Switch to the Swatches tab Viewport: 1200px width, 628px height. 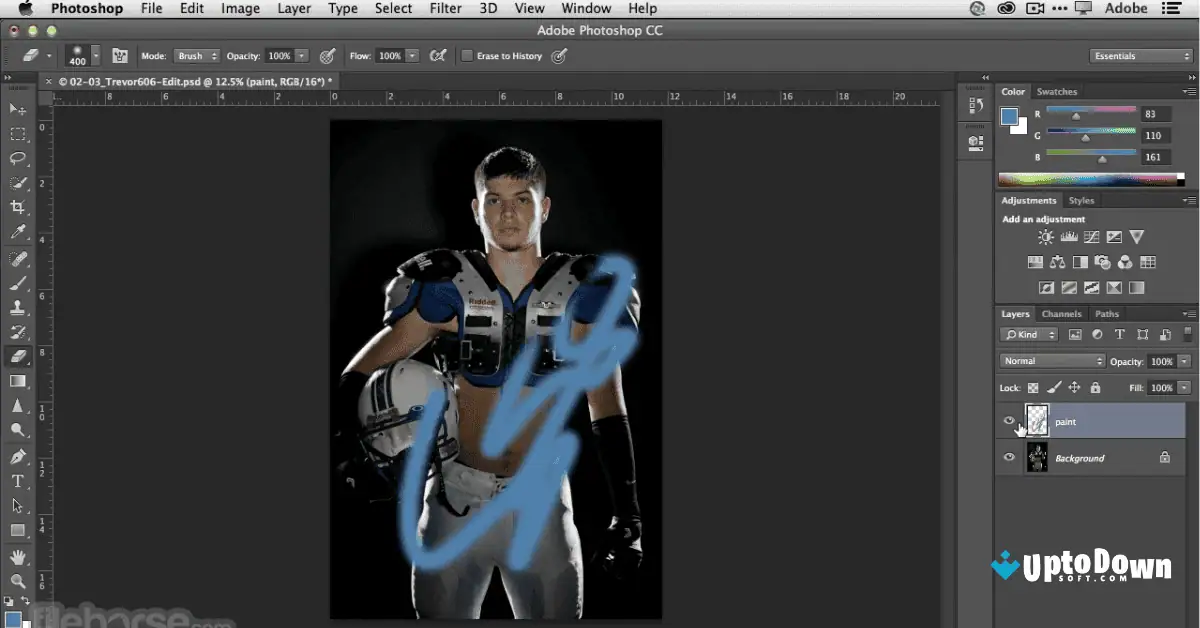tap(1057, 91)
